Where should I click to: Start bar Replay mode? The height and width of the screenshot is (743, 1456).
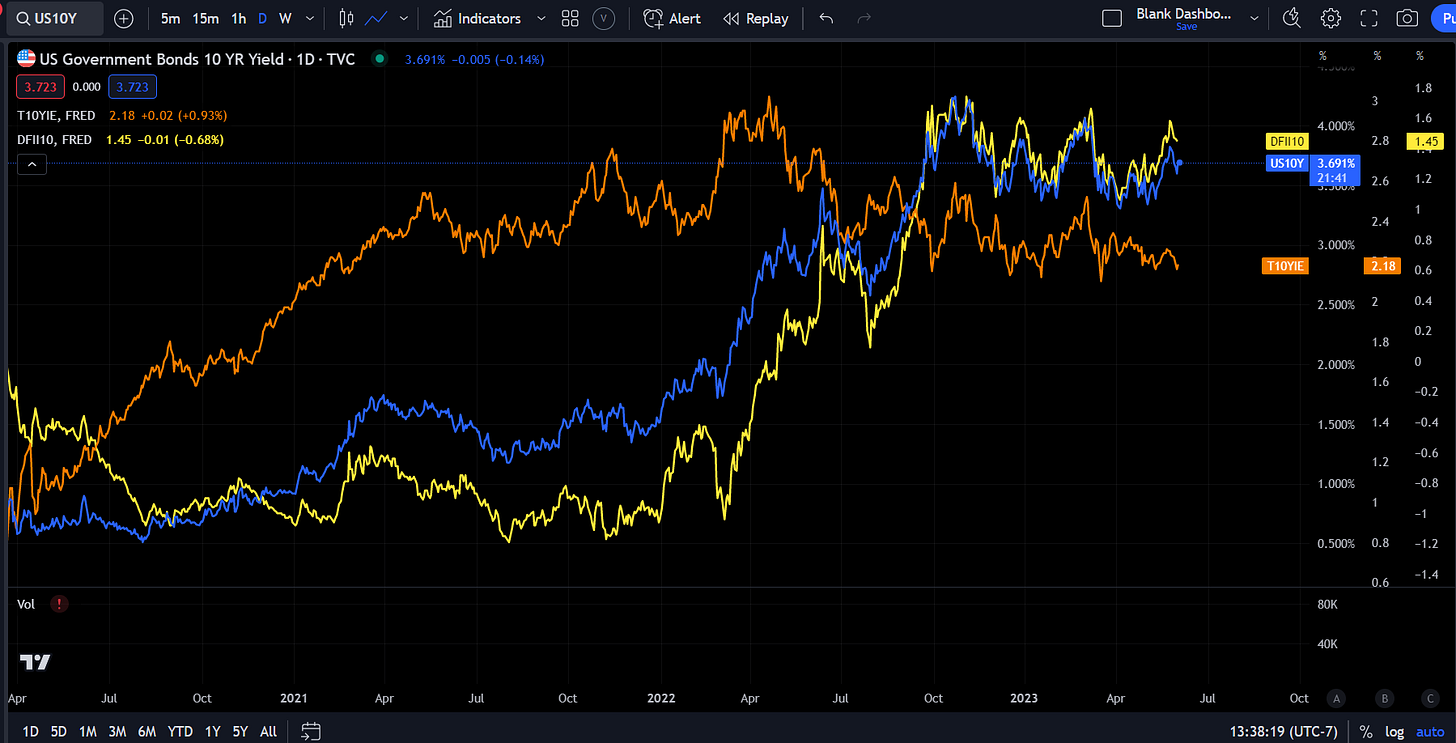pos(755,18)
